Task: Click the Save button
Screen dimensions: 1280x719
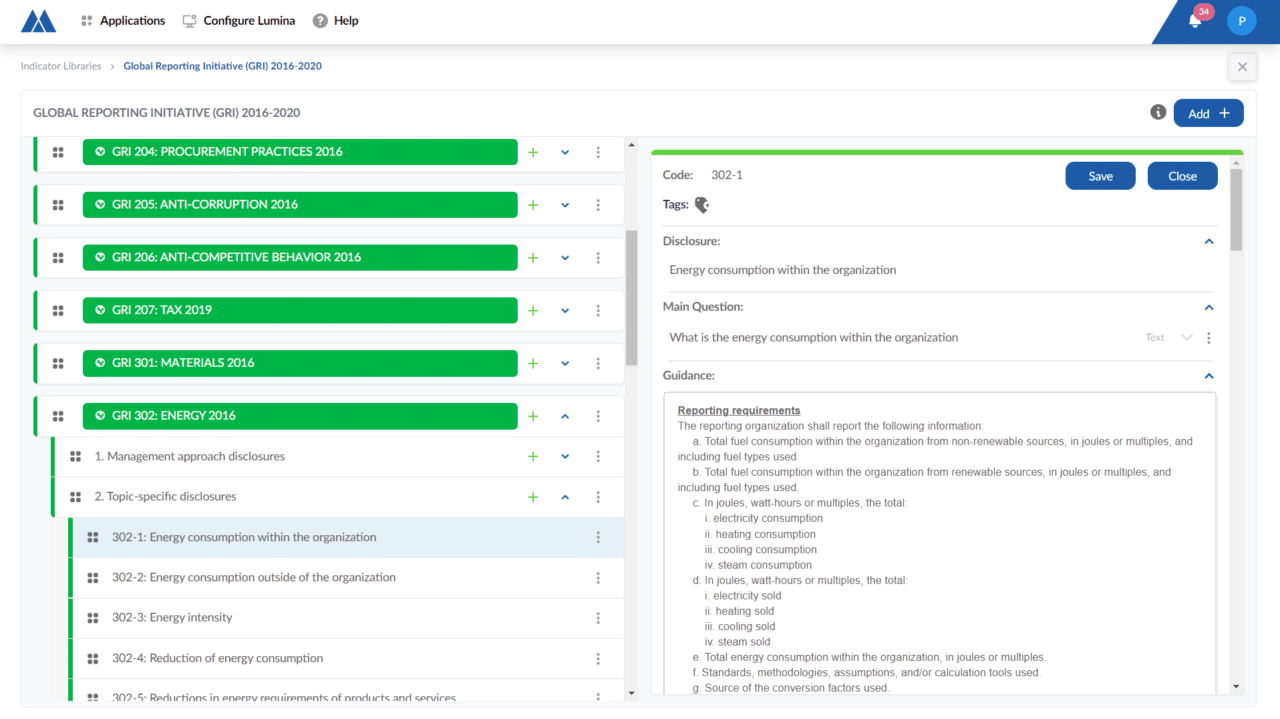Action: pos(1100,175)
